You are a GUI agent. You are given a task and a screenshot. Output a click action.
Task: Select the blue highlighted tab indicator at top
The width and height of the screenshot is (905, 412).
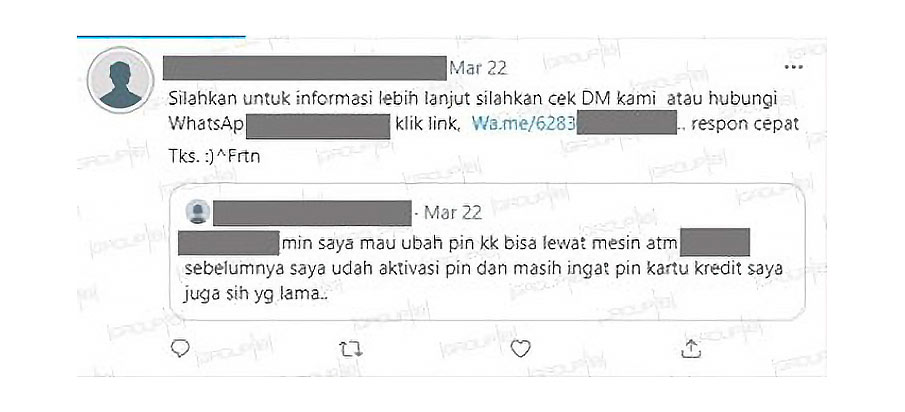pos(161,37)
